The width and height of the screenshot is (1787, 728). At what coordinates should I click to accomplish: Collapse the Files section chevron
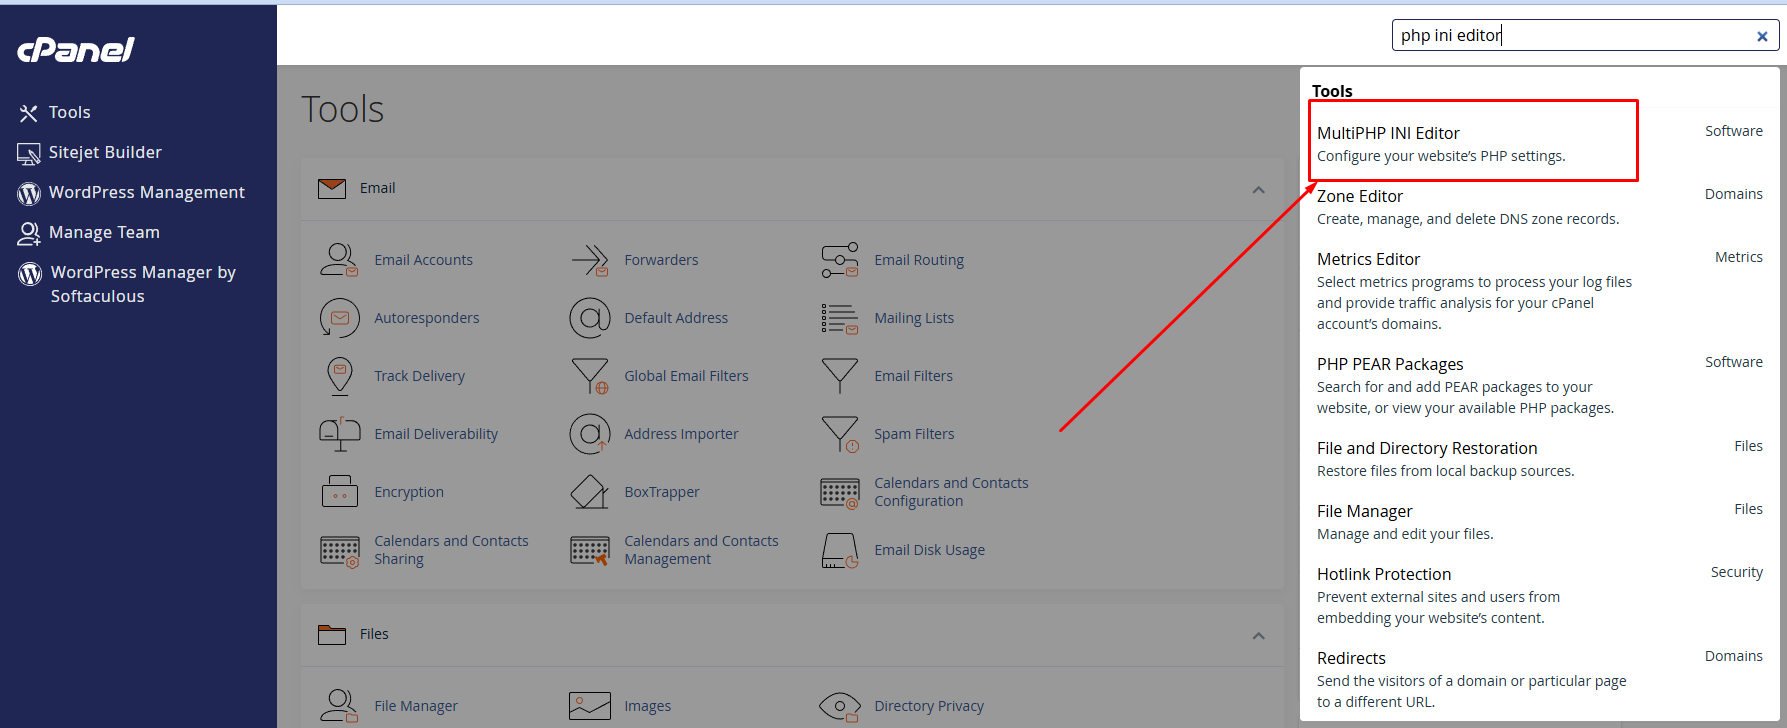(1258, 635)
